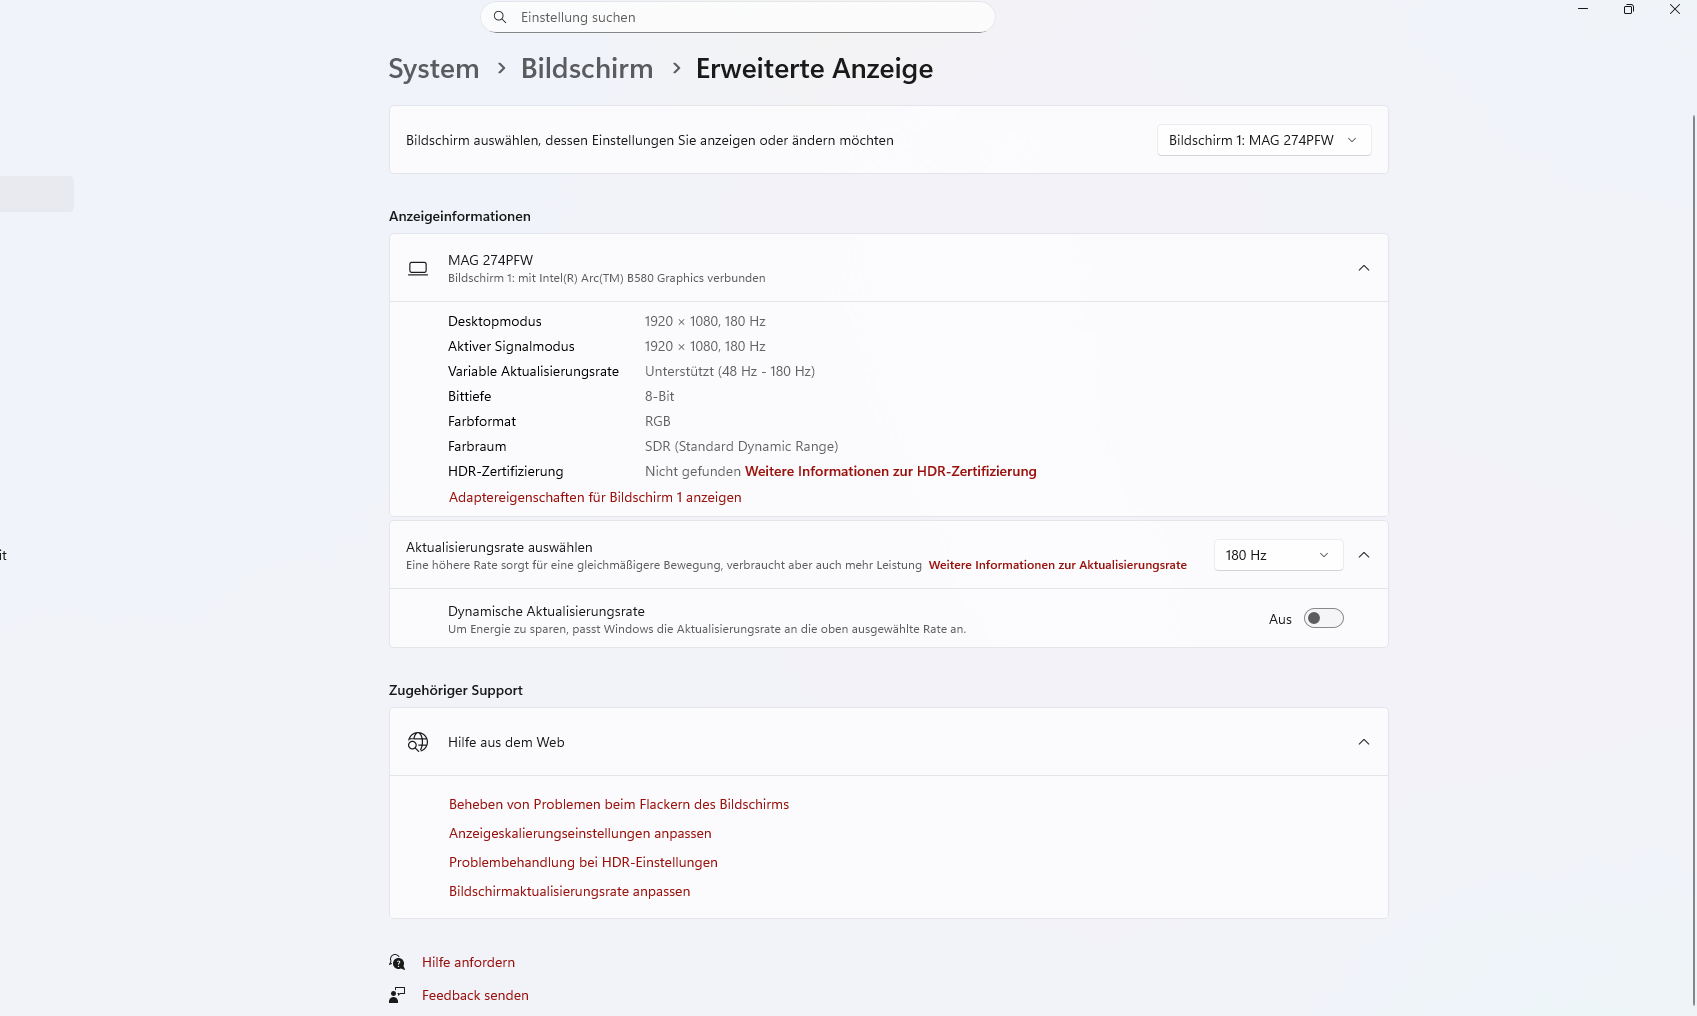This screenshot has height=1016, width=1697.
Task: Toggle Dynamische Aktualisierungsrate switch
Action: [1323, 619]
